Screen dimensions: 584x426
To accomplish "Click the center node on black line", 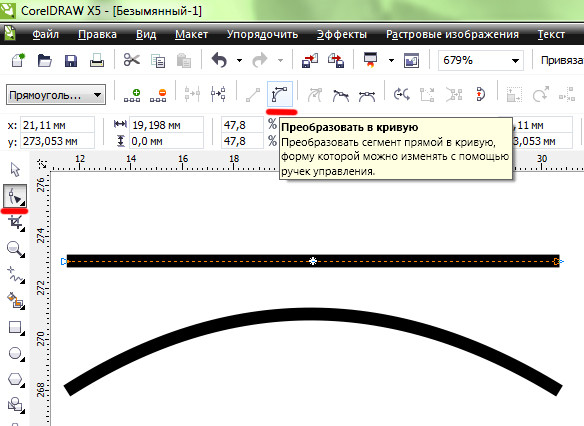I will pyautogui.click(x=313, y=261).
